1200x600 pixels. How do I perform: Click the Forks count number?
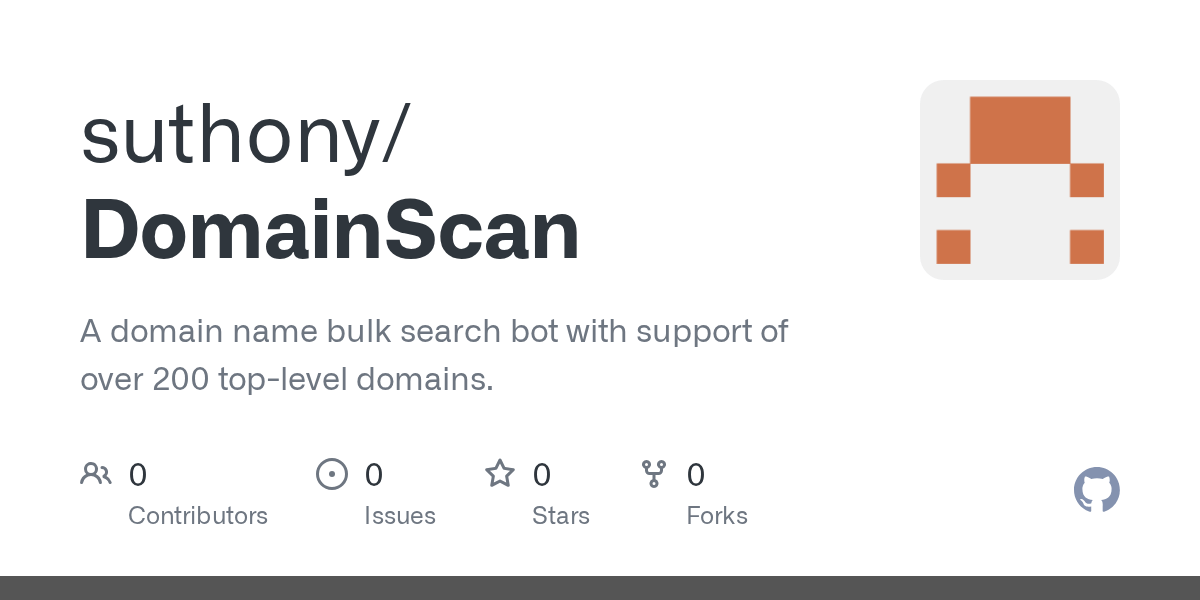pyautogui.click(x=696, y=475)
